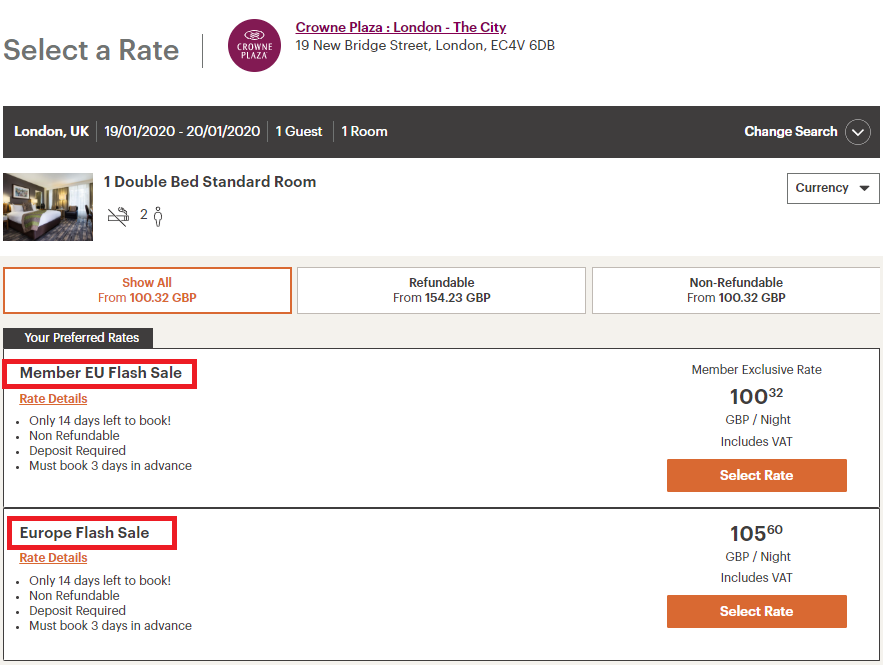Open Rate Details for Member EU Flash Sale
The height and width of the screenshot is (665, 883).
(x=53, y=399)
